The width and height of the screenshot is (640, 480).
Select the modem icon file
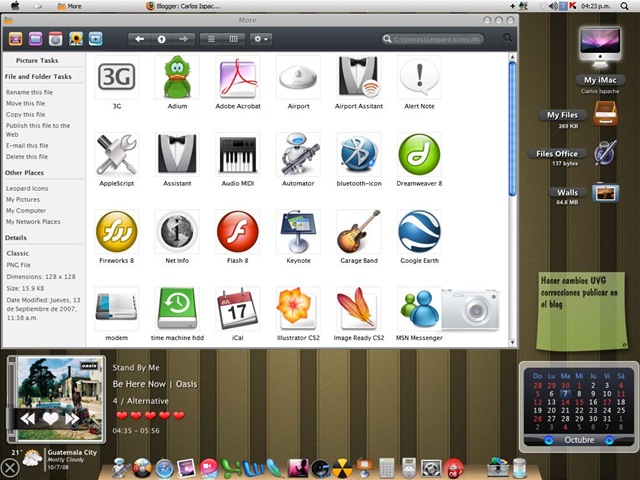coord(116,309)
